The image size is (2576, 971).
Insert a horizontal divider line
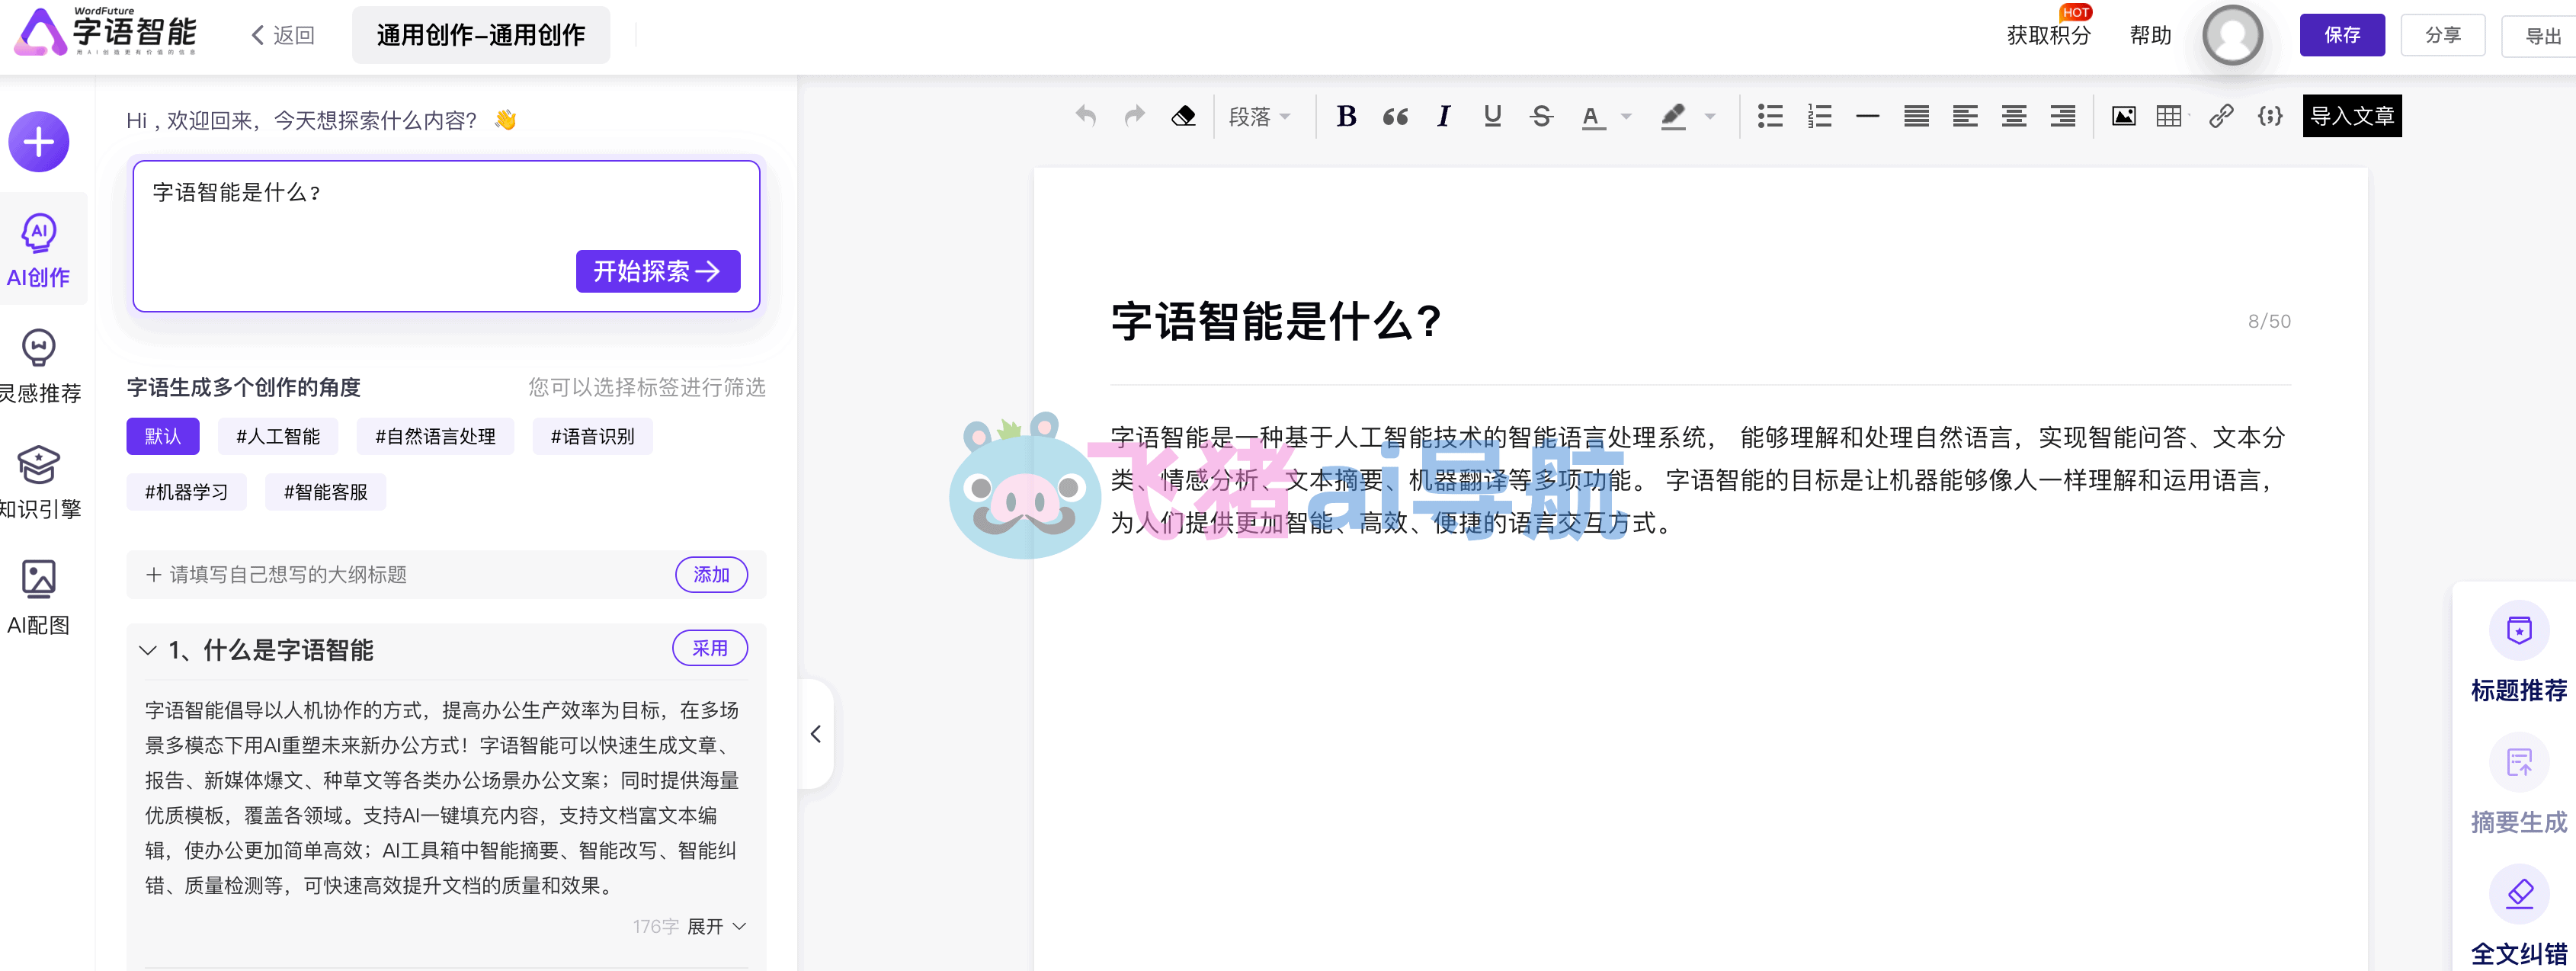pyautogui.click(x=1867, y=116)
